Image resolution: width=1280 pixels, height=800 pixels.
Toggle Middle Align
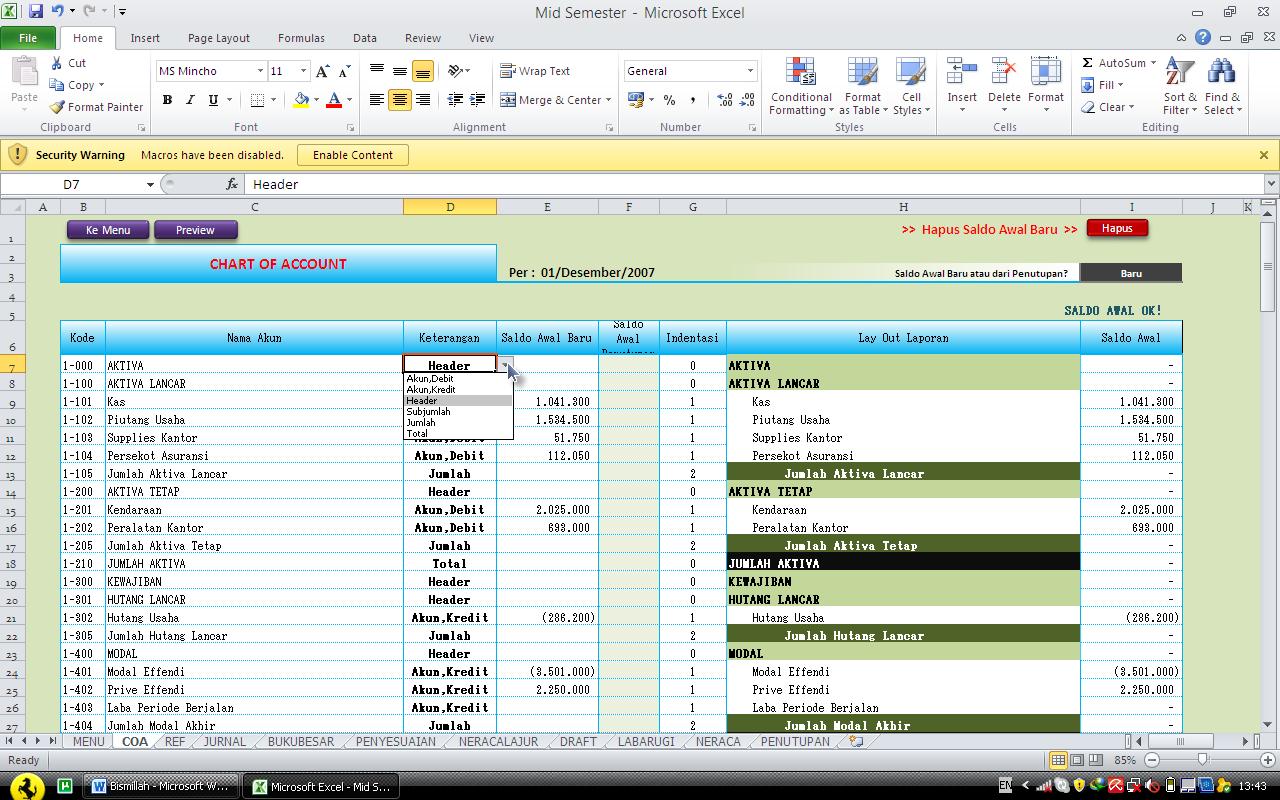[x=400, y=71]
